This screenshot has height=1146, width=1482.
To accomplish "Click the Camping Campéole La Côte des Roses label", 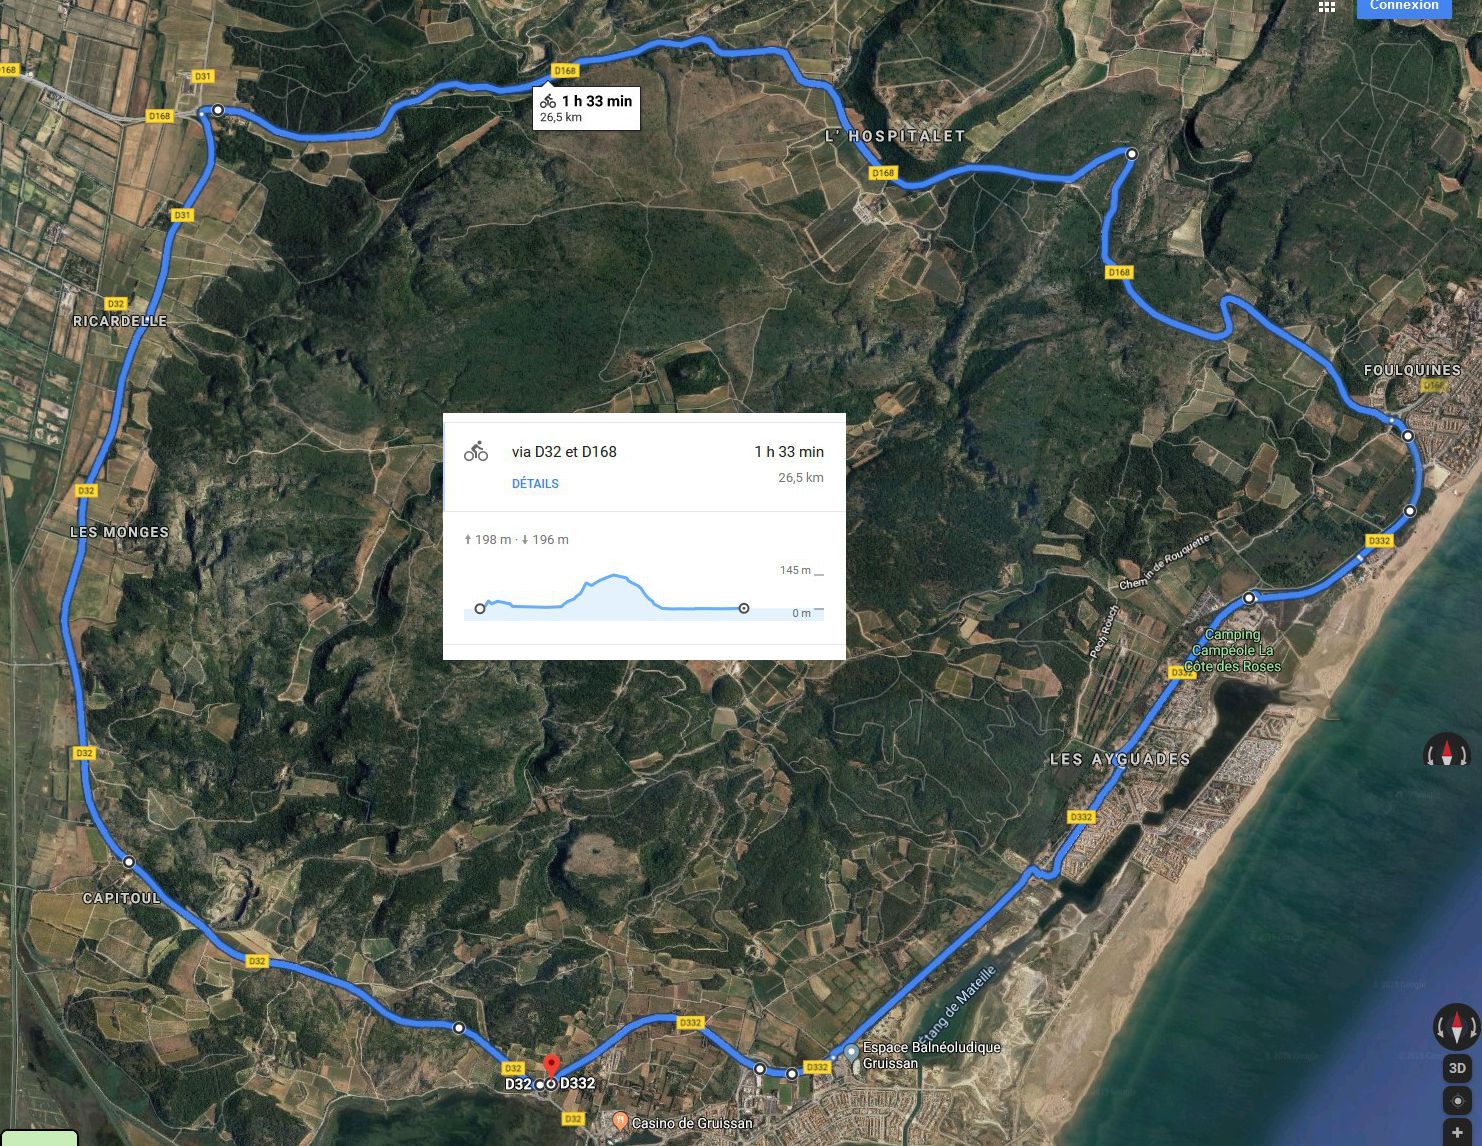I will [1232, 650].
